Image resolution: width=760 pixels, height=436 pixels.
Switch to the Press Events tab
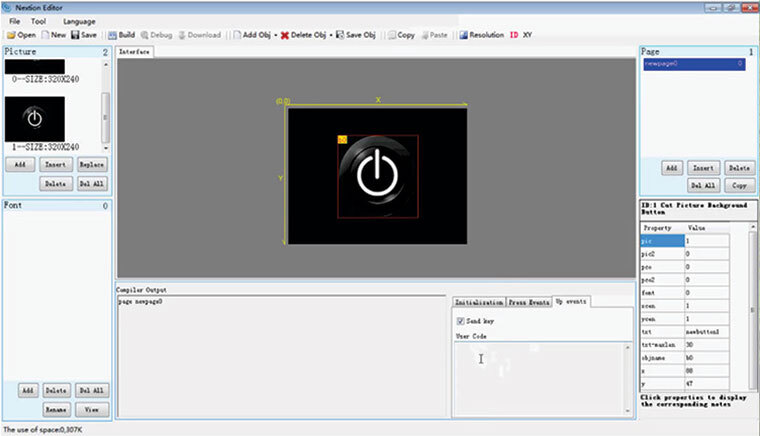coord(529,301)
